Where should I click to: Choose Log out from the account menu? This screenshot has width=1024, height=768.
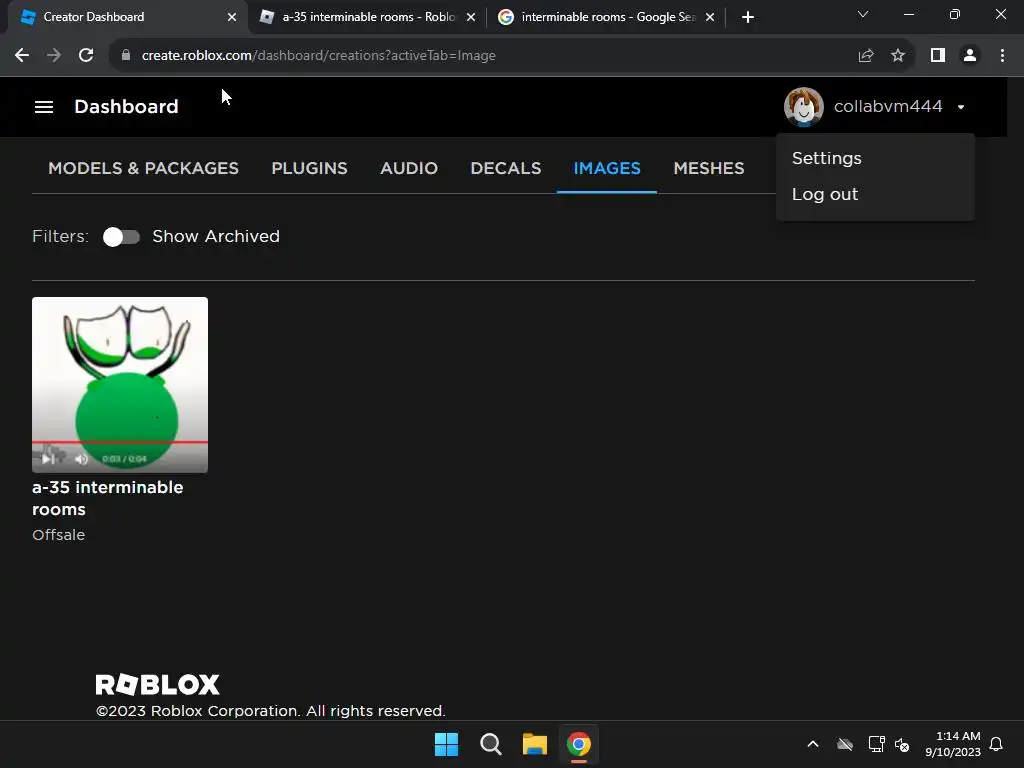point(825,194)
